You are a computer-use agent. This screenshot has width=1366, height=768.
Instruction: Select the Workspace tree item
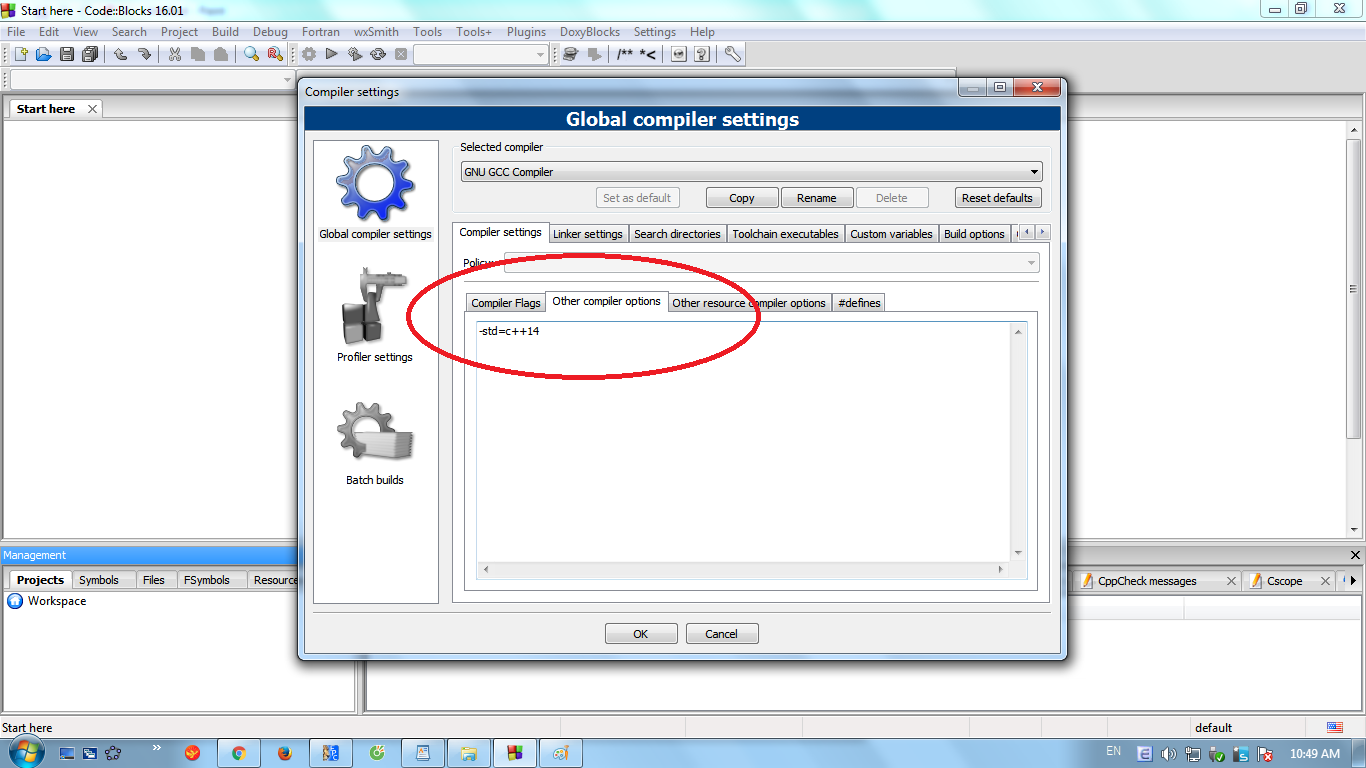57,601
